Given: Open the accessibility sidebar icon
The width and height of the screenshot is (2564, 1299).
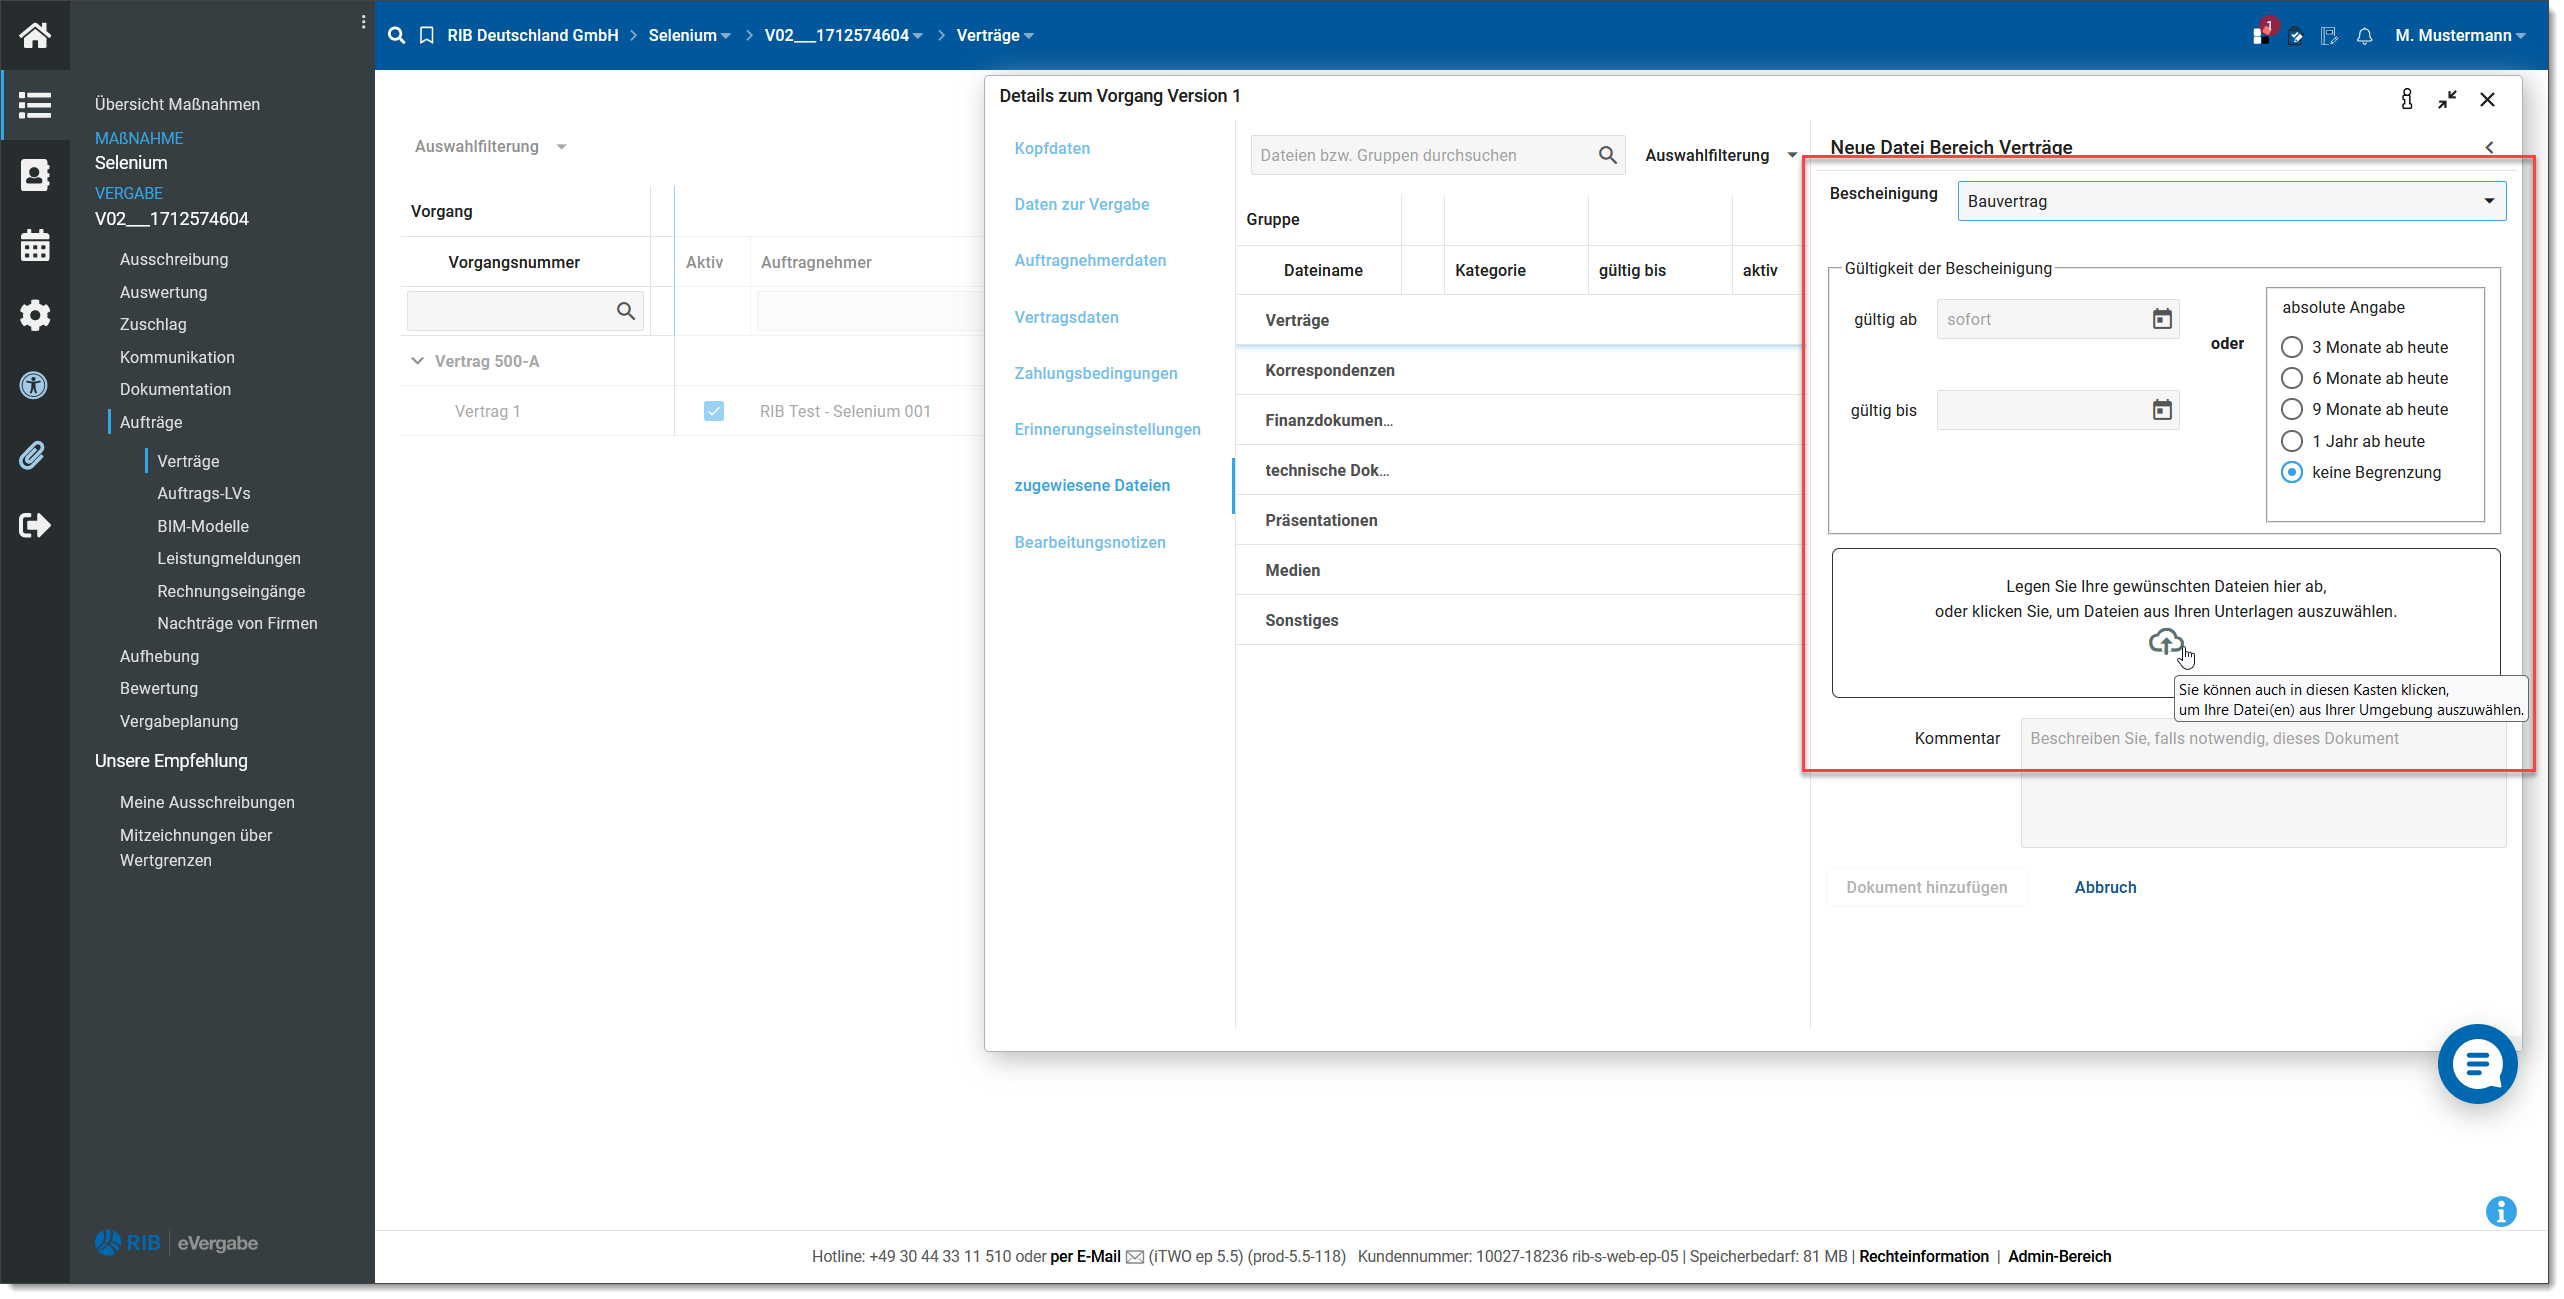Looking at the screenshot, I should [35, 385].
